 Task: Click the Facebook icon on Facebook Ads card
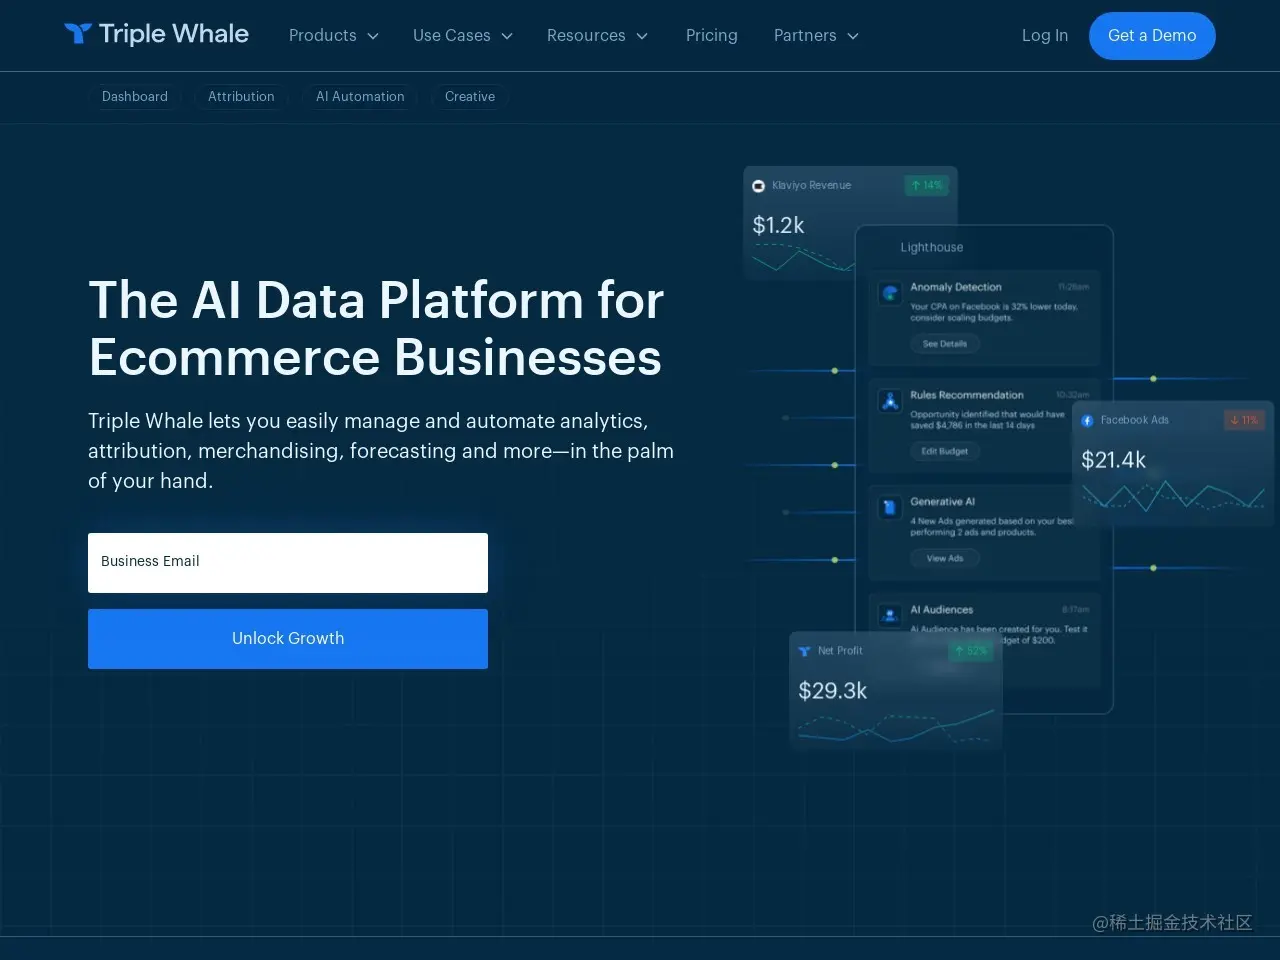point(1087,421)
